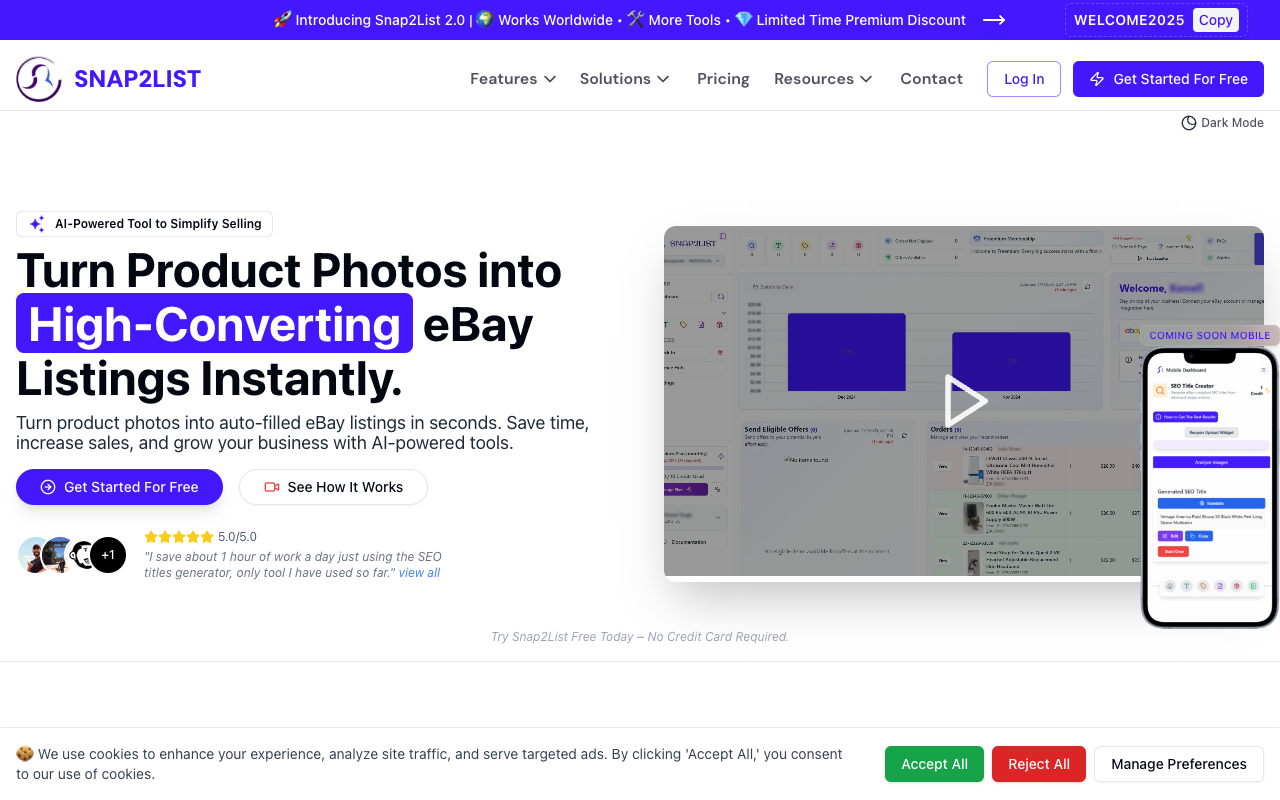This screenshot has width=1280, height=800.
Task: Accept all cookies
Action: (934, 764)
